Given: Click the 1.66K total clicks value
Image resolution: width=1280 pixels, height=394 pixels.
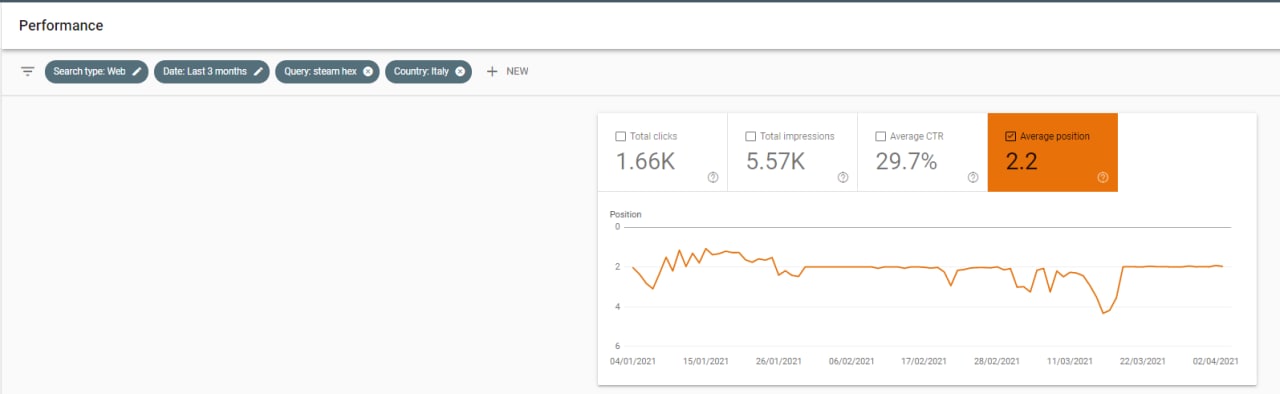Looking at the screenshot, I should pyautogui.click(x=645, y=162).
